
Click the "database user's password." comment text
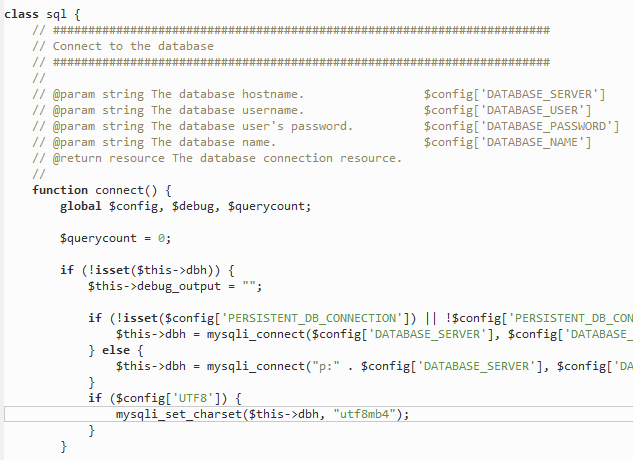[x=266, y=126]
